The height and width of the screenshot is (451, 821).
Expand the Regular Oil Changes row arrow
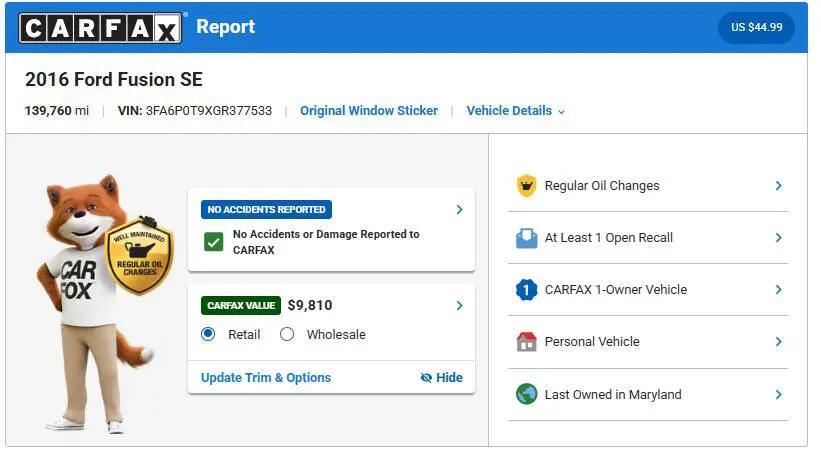[779, 185]
